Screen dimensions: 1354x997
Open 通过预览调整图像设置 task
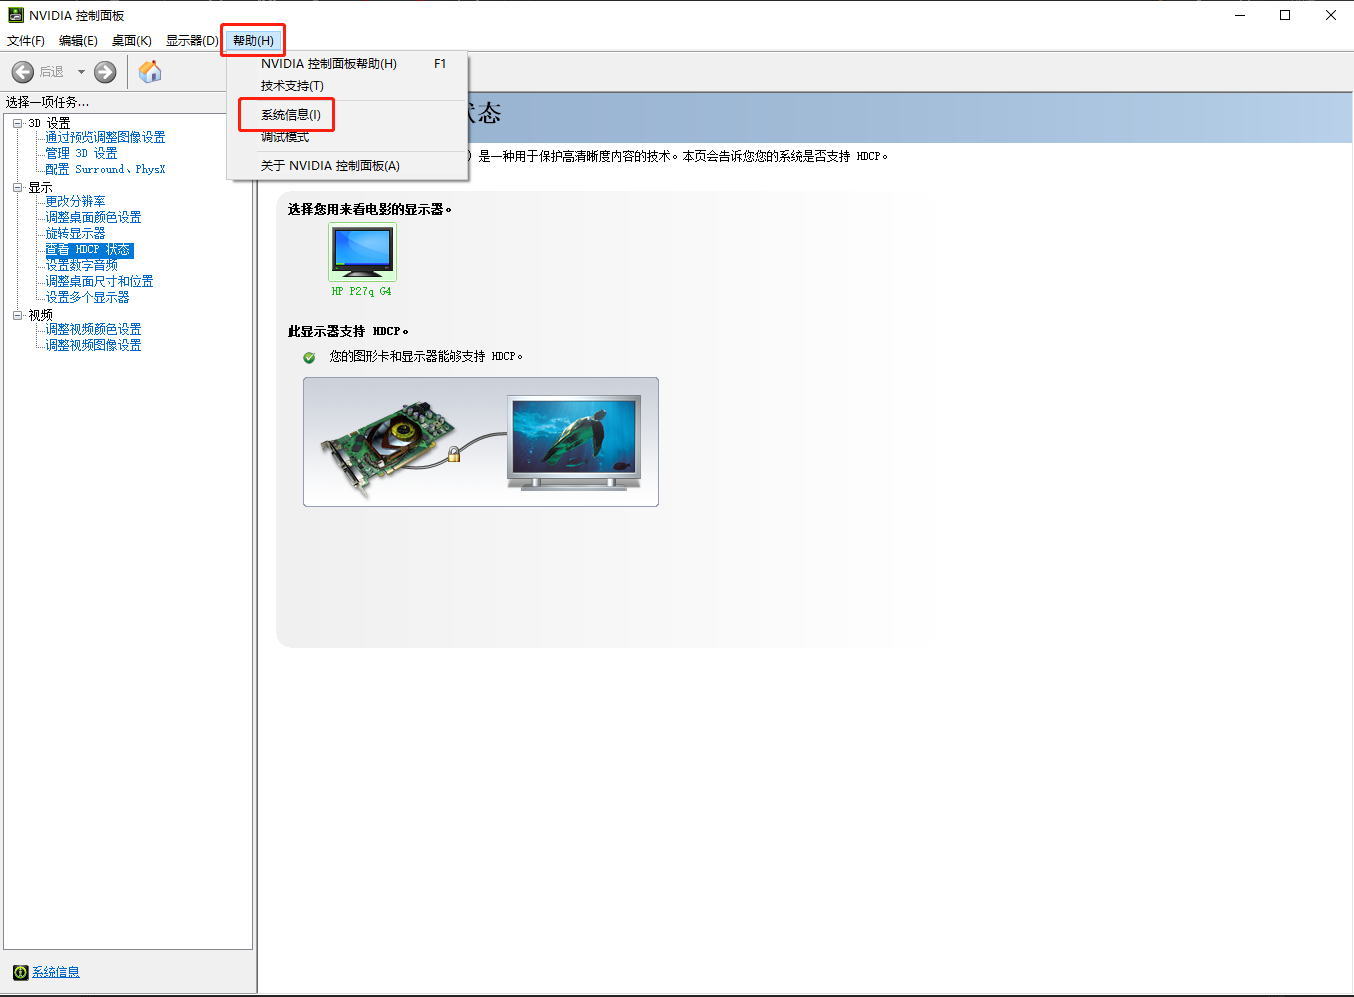tap(105, 138)
